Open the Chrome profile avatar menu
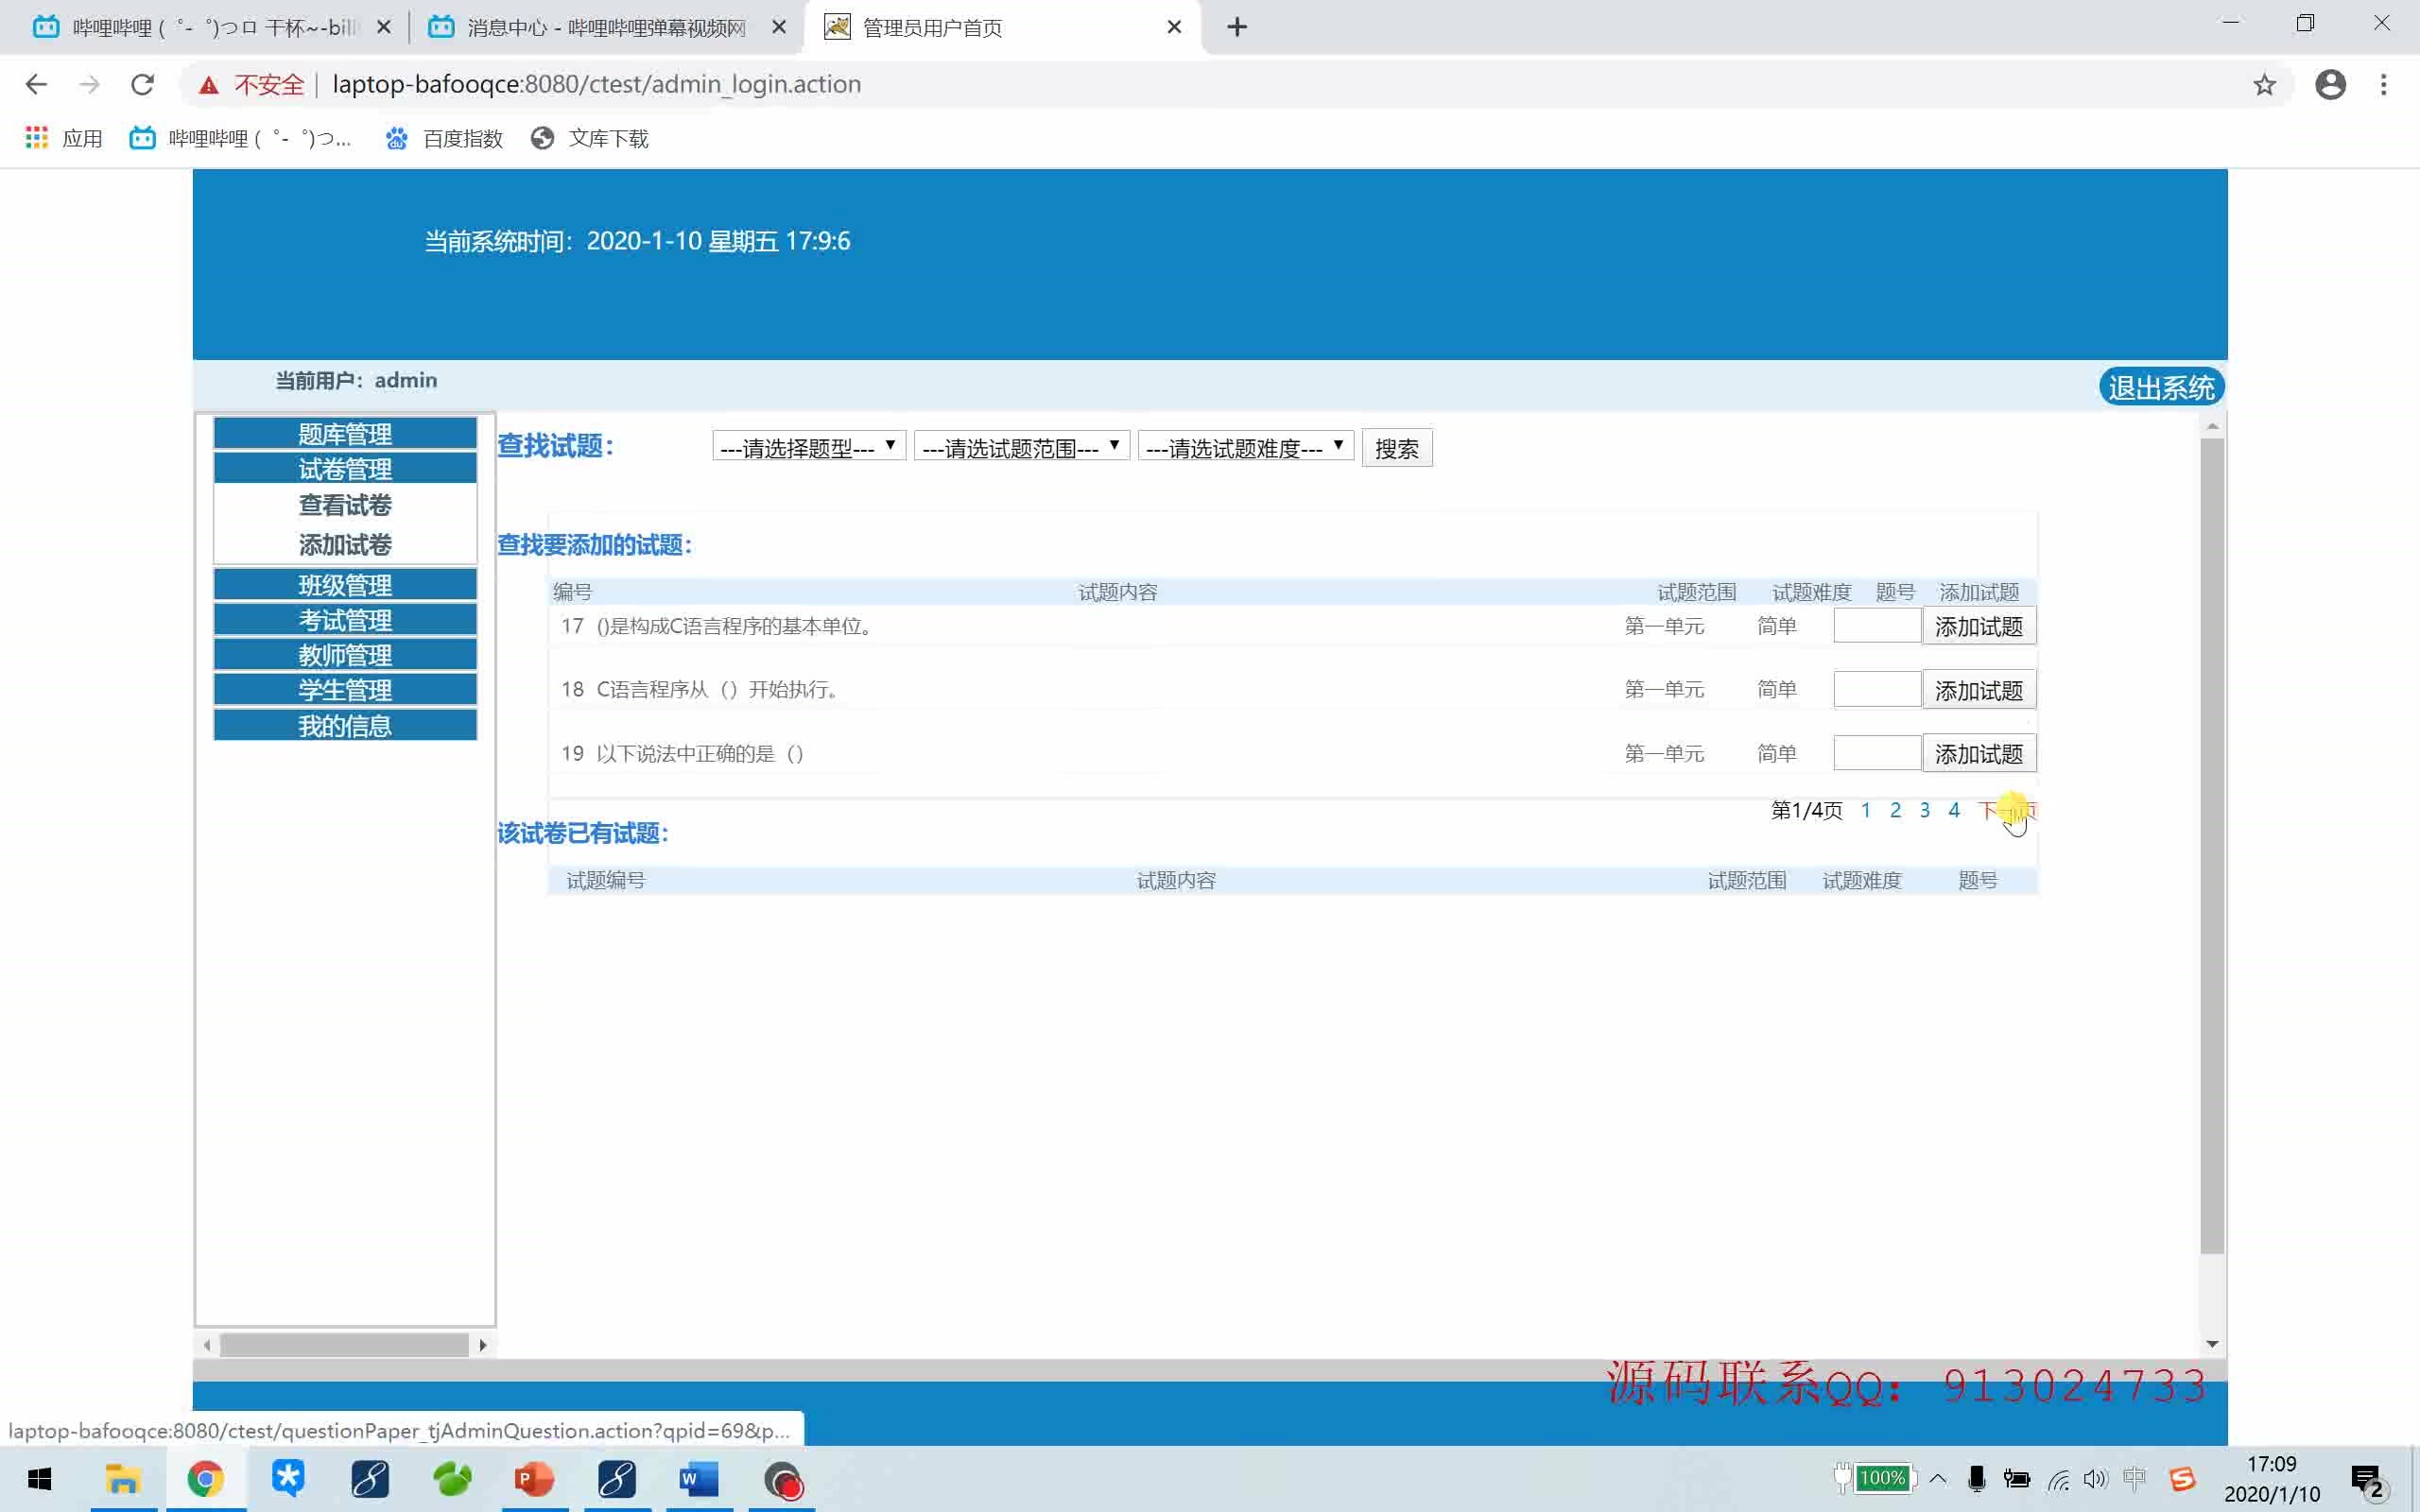2420x1512 pixels. click(x=2330, y=85)
